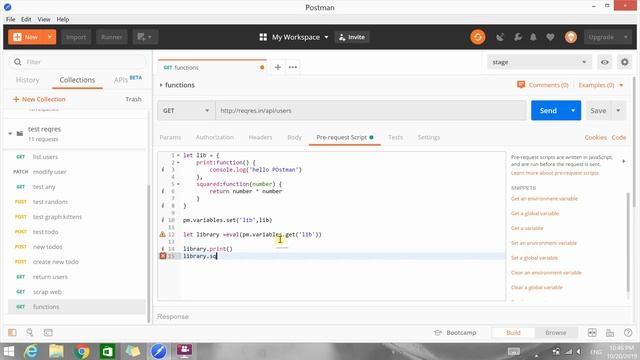Click the error marker on line 15
This screenshot has height=360, width=640.
[x=163, y=256]
